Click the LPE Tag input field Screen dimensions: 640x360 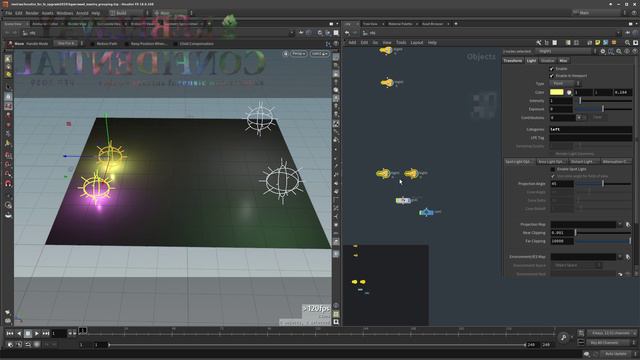pyautogui.click(x=591, y=138)
